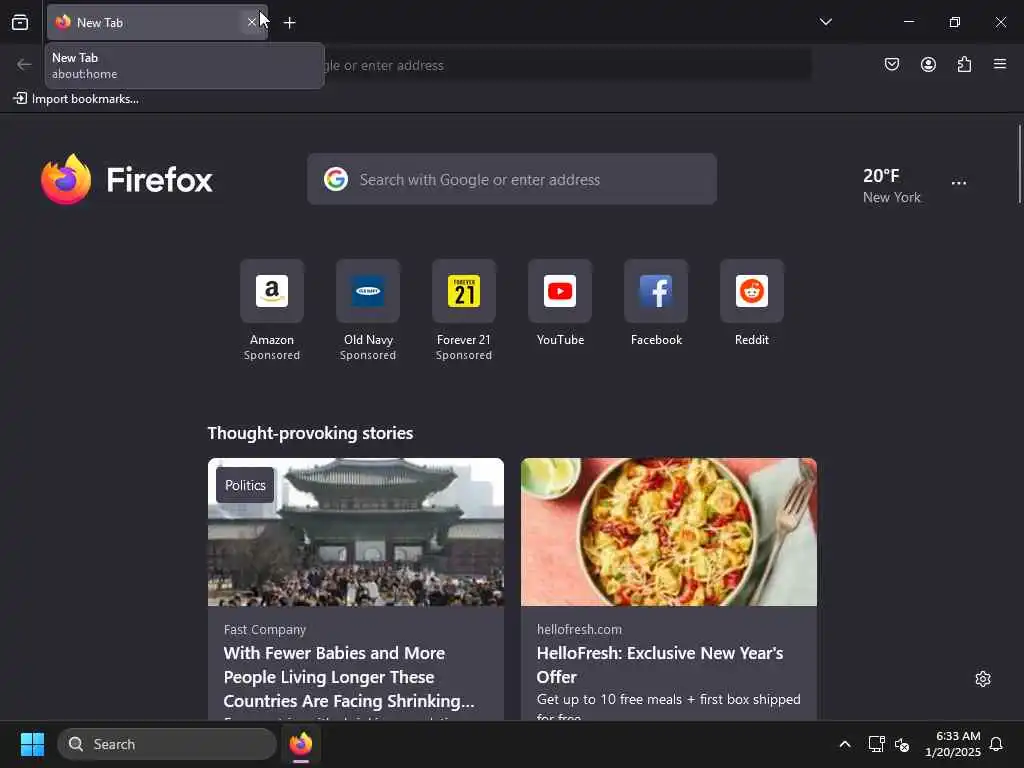Click the Firefox logo on page
1024x768 pixels.
[127, 180]
